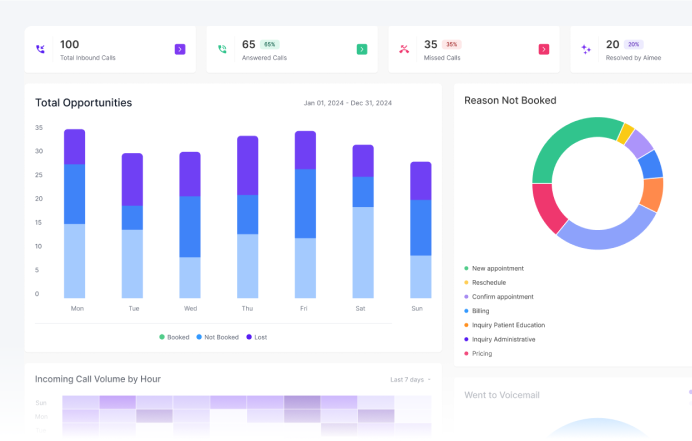Viewport: 692px width, 441px height.
Task: Toggle Booked series in chart legend
Action: tap(174, 337)
